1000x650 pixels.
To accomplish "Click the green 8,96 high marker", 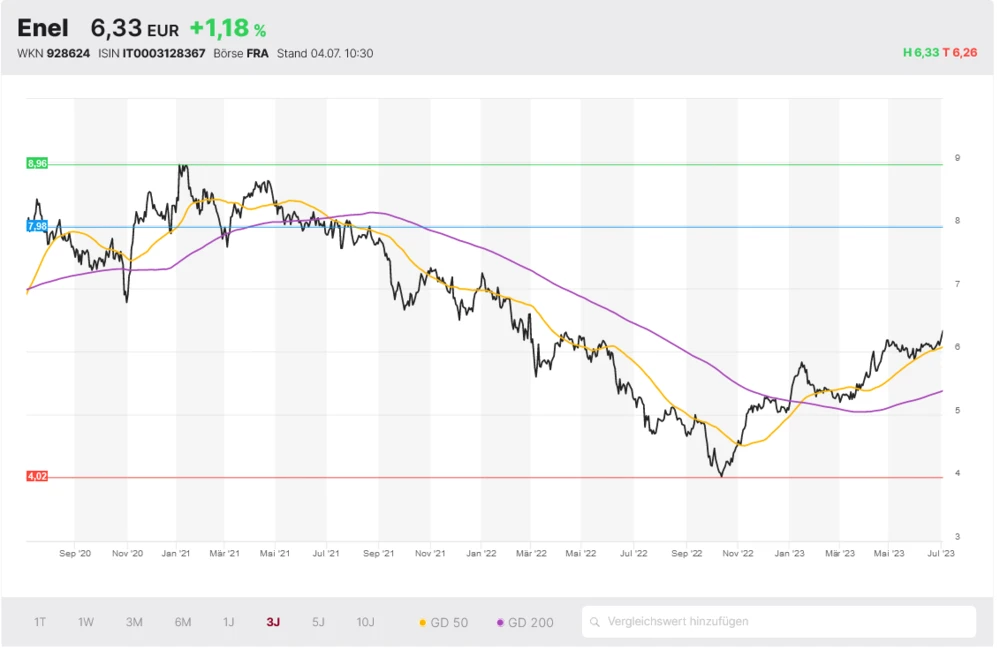I will pos(37,163).
